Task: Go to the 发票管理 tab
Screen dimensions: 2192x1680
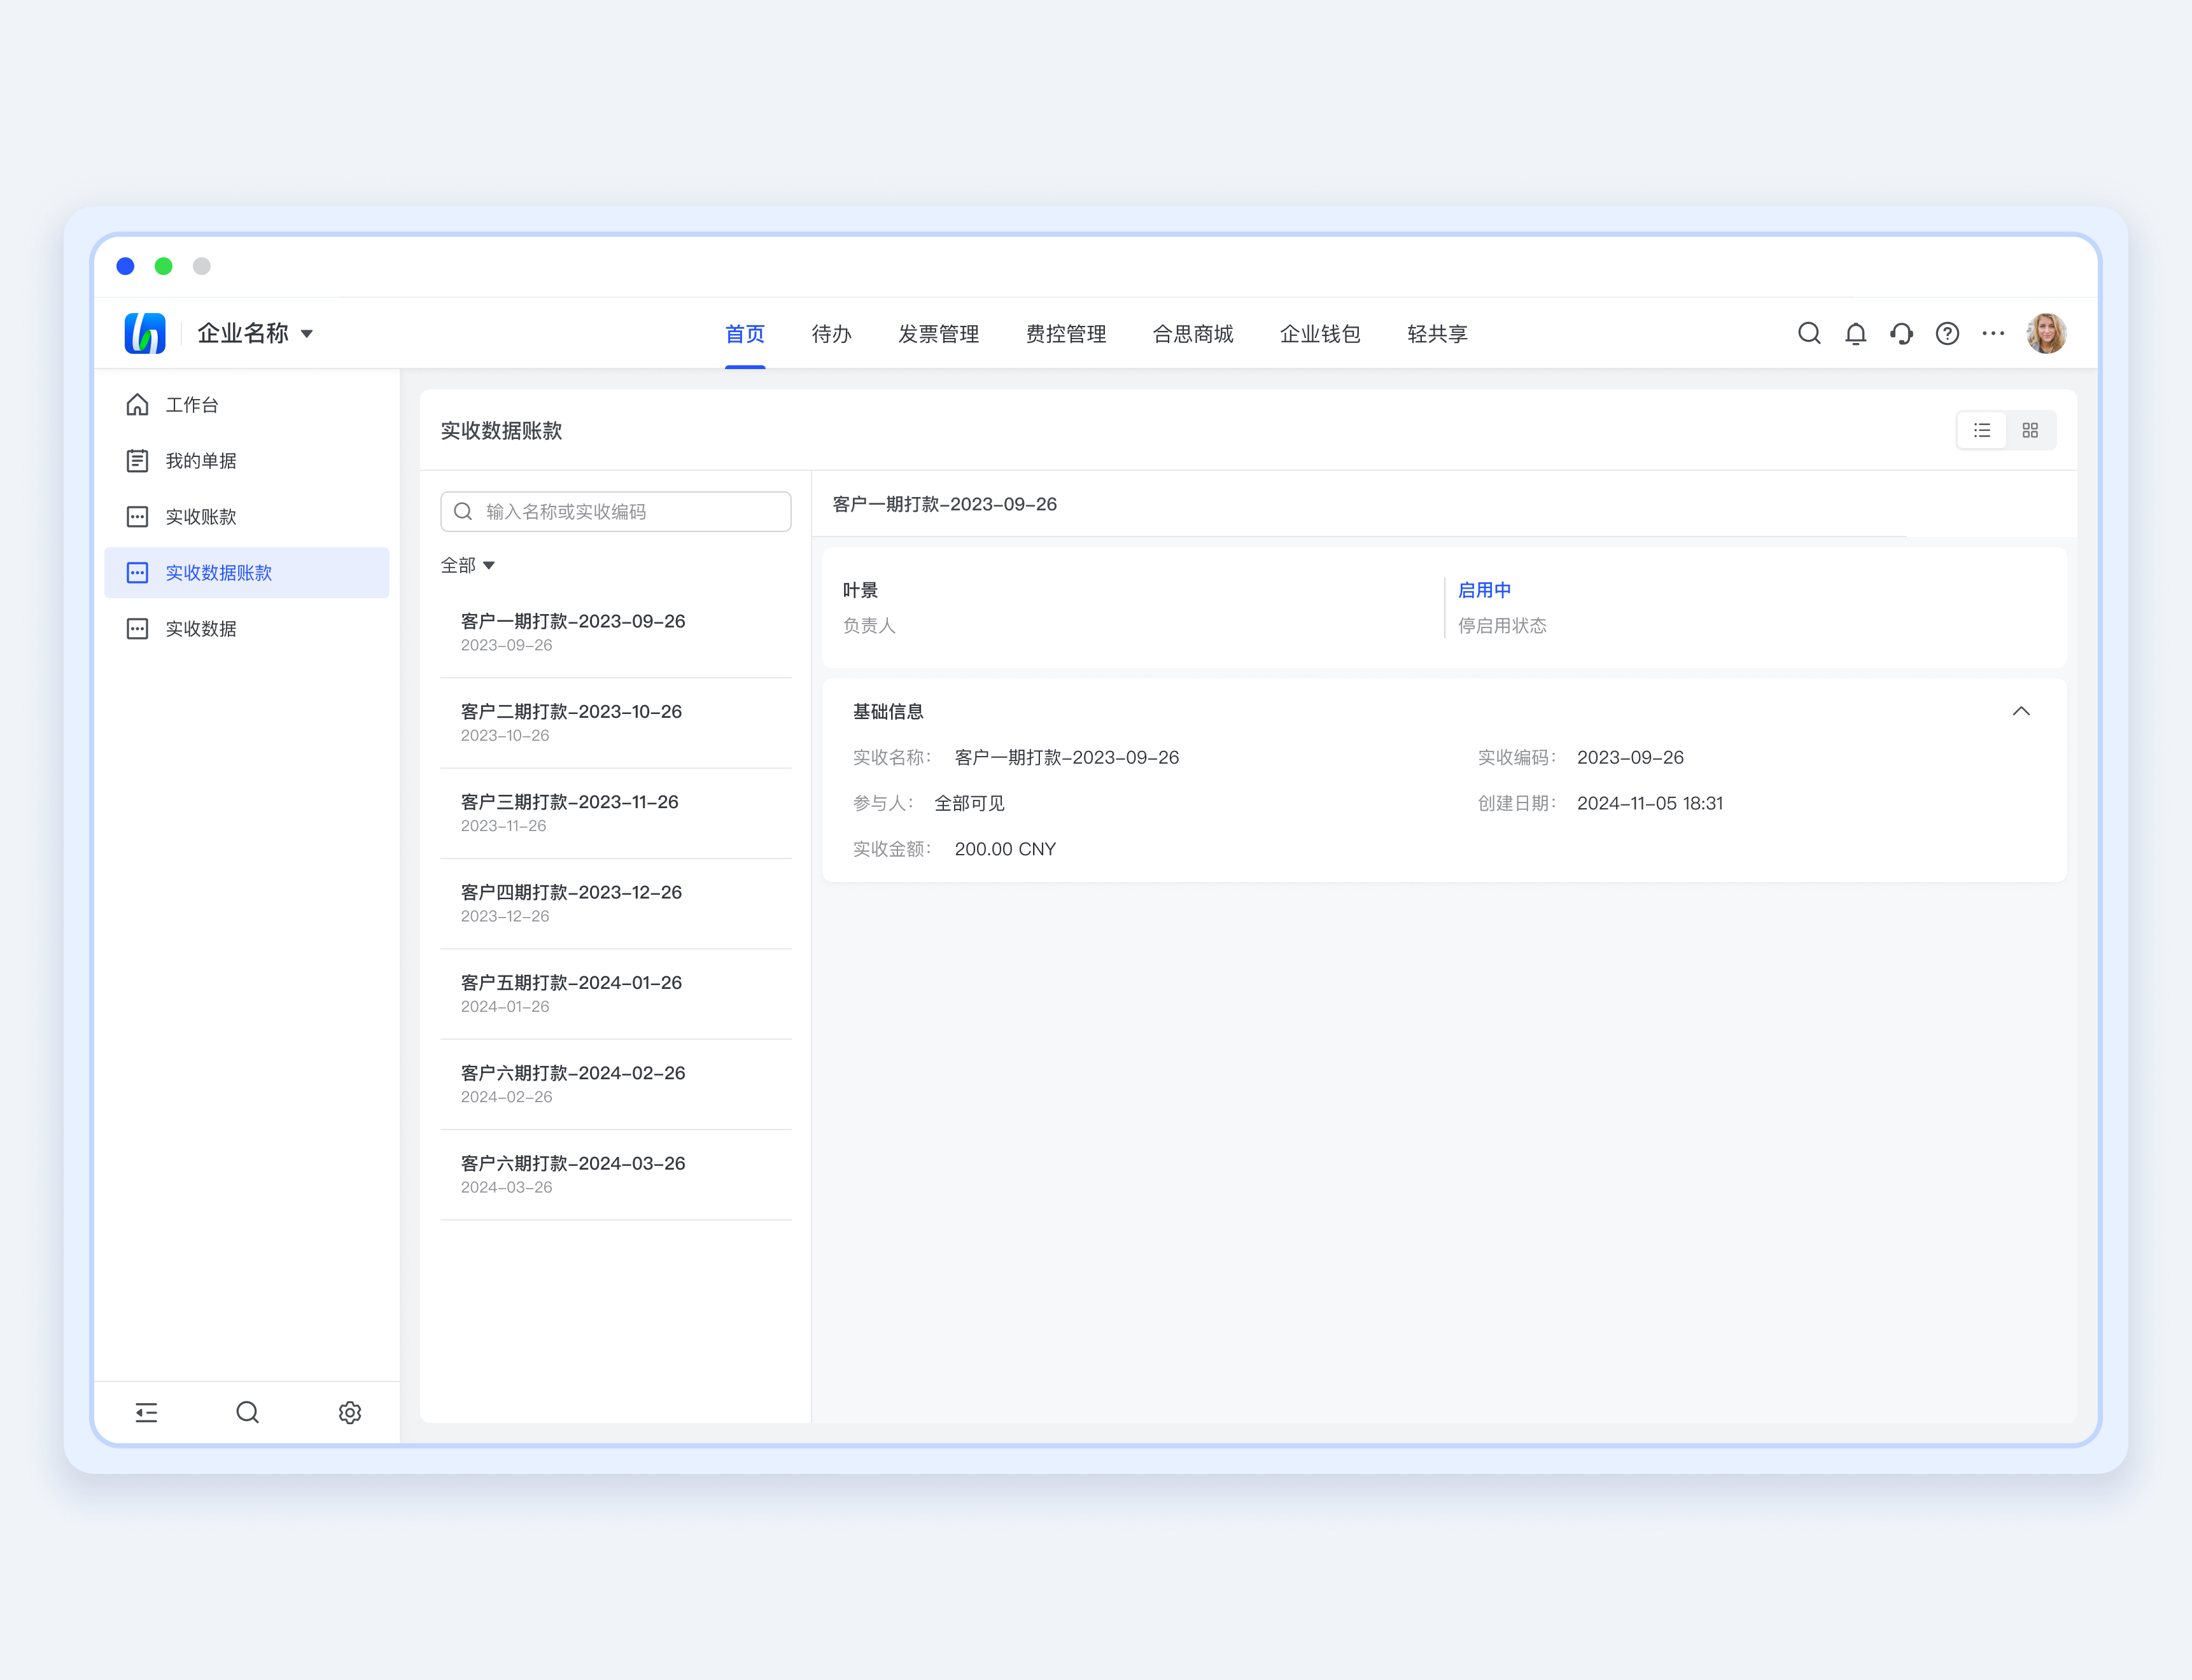Action: [938, 334]
